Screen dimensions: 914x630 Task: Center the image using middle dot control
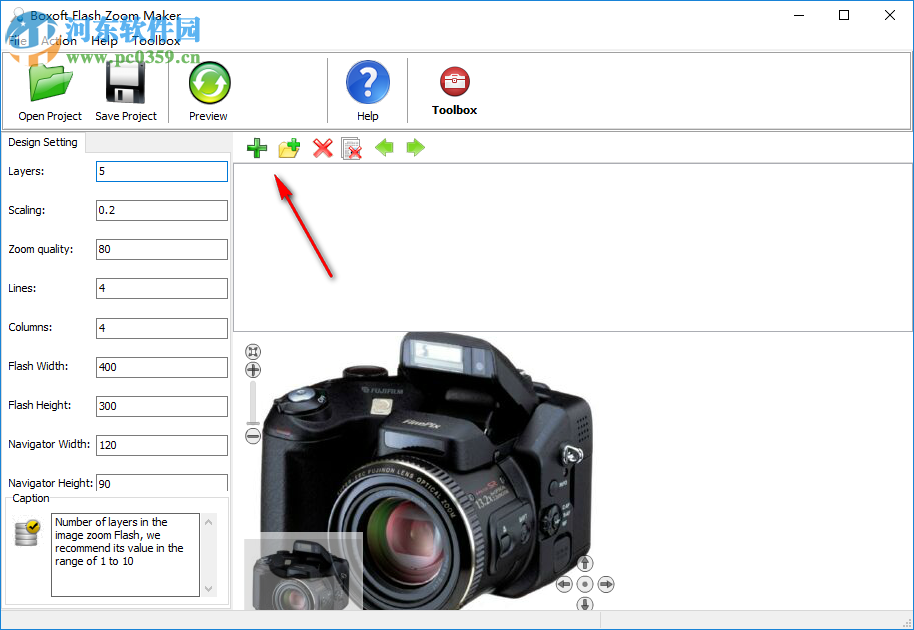pos(584,584)
